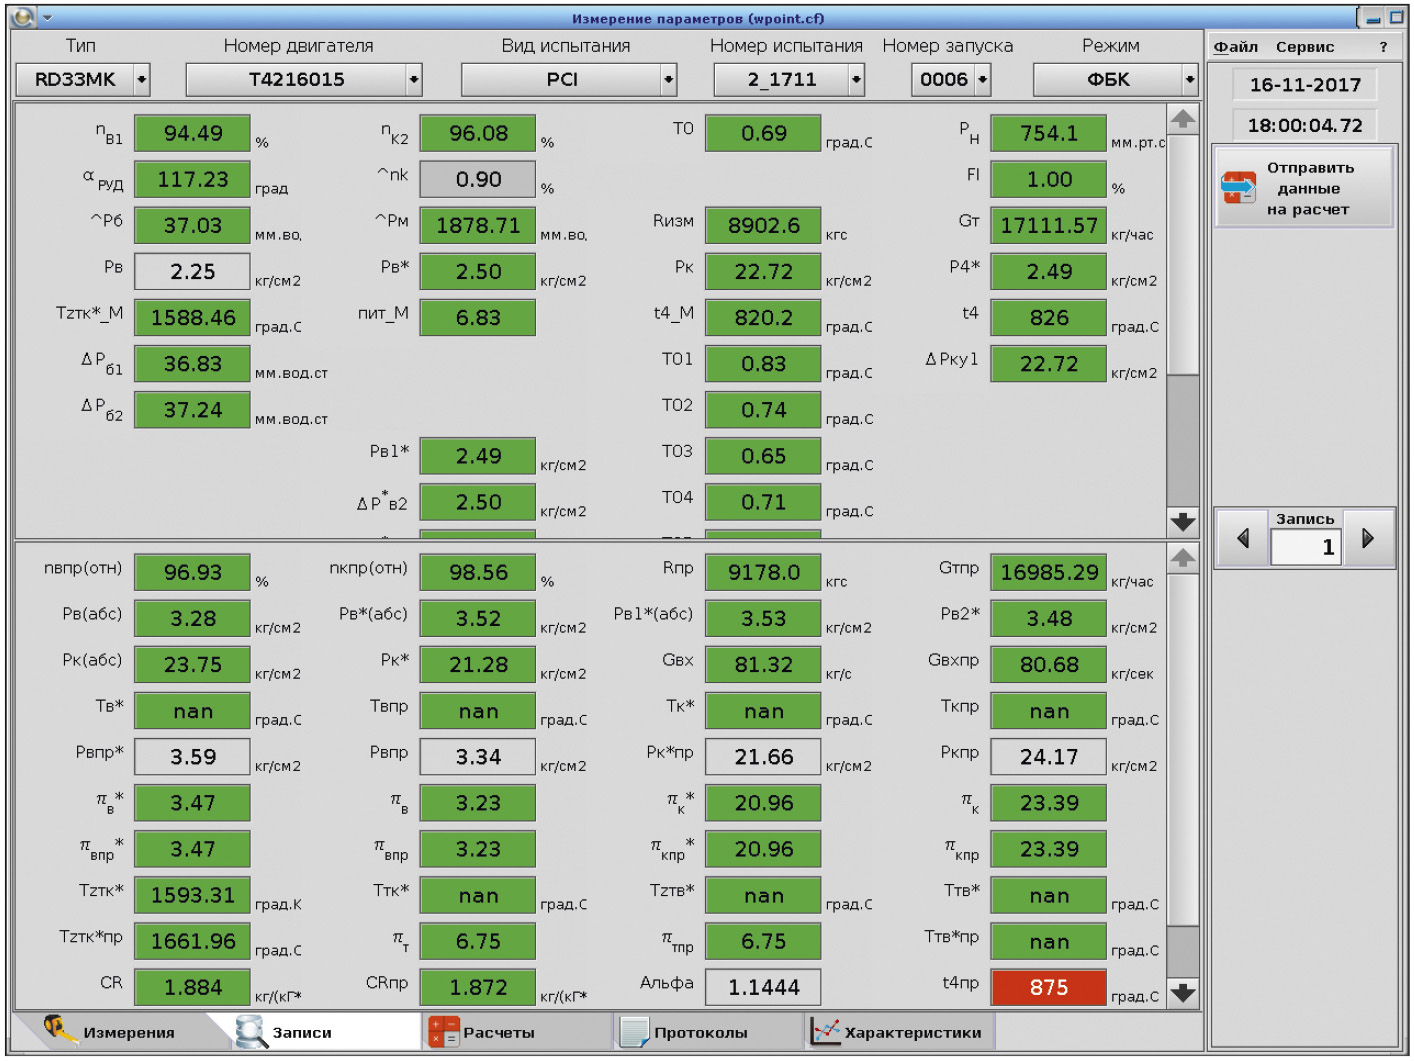1414x1061 pixels.
Task: Open the Характеристики chart icon
Action: click(x=825, y=1032)
